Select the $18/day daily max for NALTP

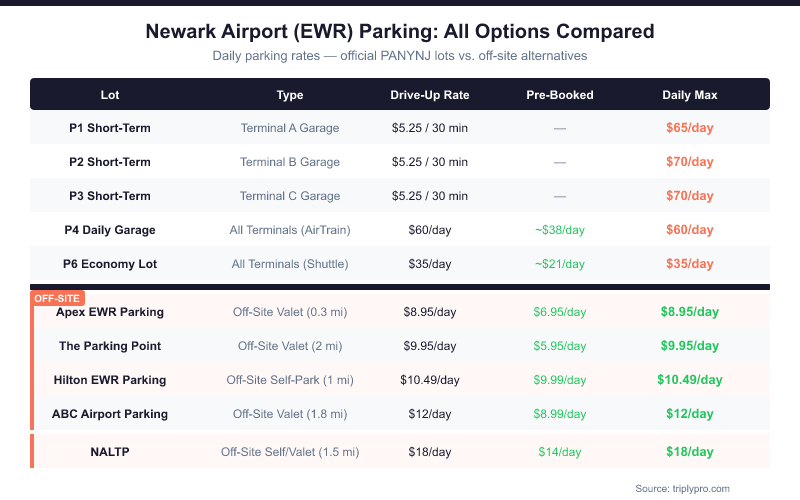[x=689, y=452]
